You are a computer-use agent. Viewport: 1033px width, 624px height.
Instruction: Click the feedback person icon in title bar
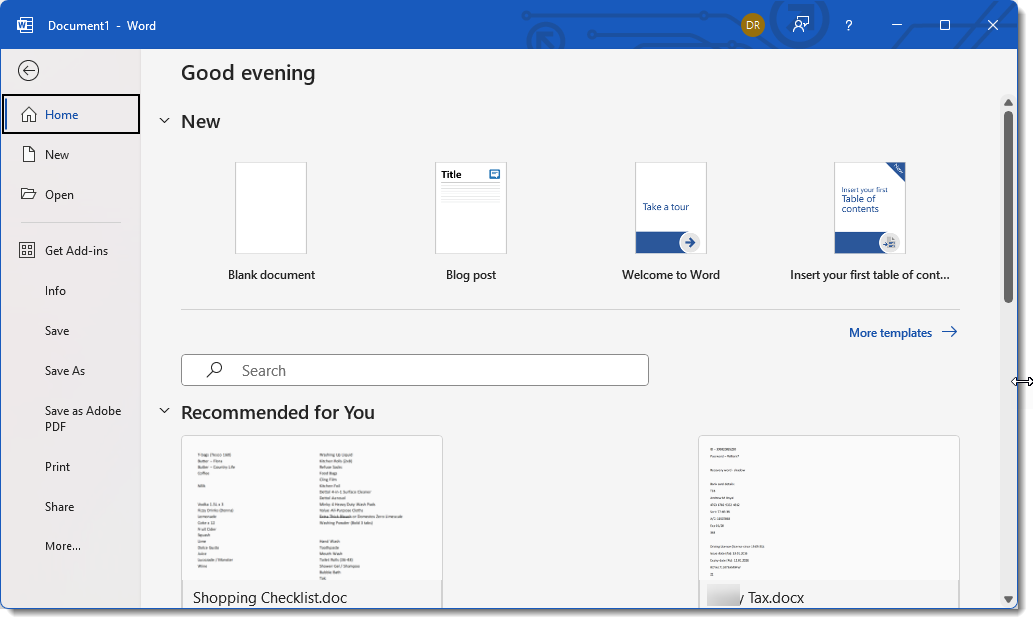(x=801, y=25)
